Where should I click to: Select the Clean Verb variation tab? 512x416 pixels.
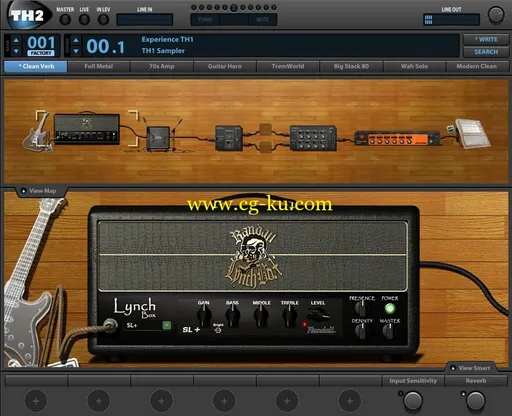click(36, 66)
